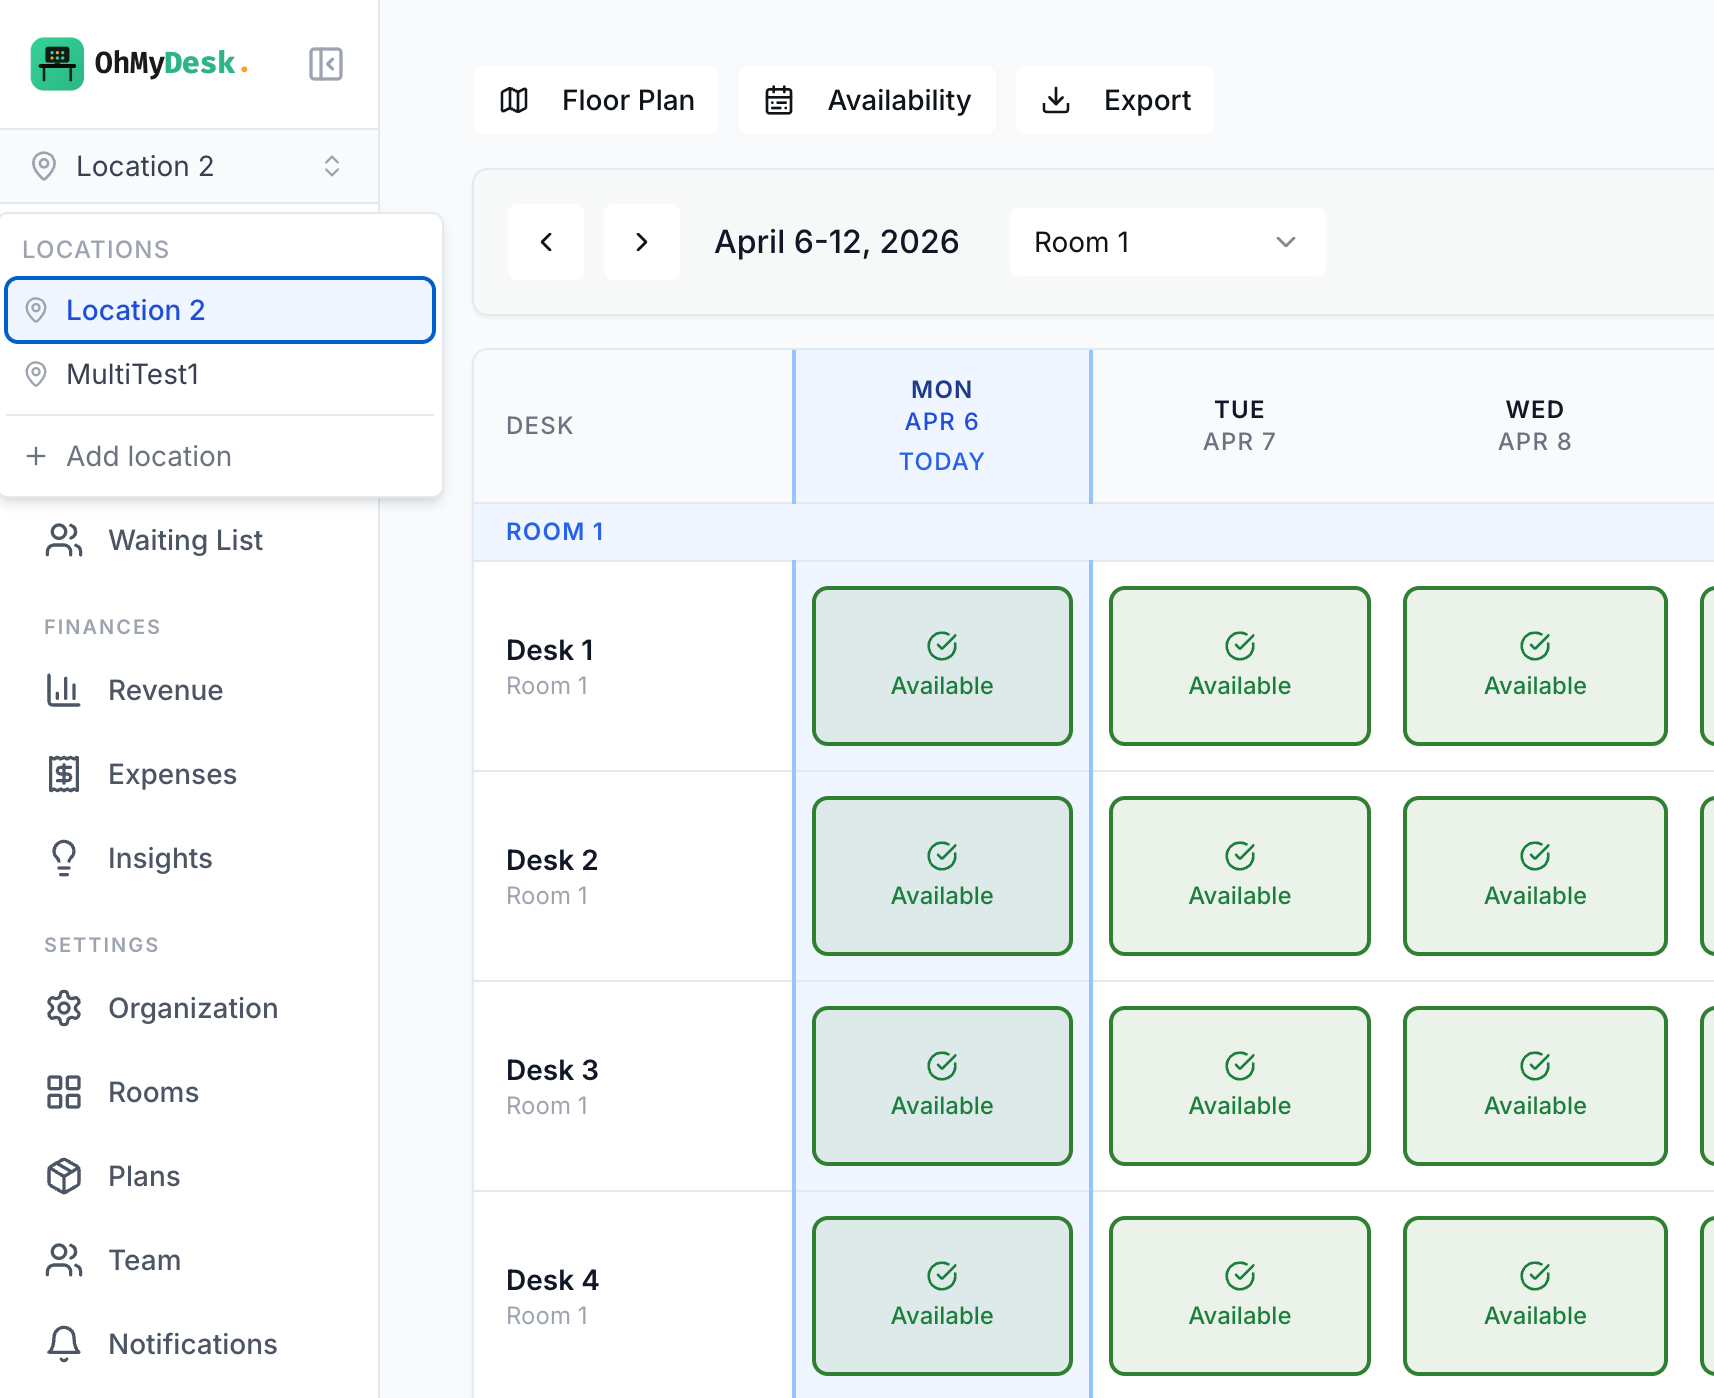The height and width of the screenshot is (1398, 1714).
Task: Open the Insights page
Action: (160, 858)
